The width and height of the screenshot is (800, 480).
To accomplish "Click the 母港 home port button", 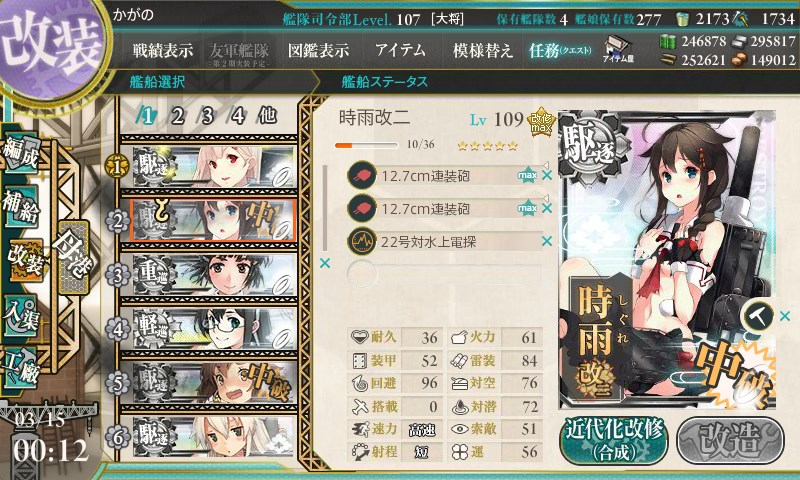I will [73, 257].
